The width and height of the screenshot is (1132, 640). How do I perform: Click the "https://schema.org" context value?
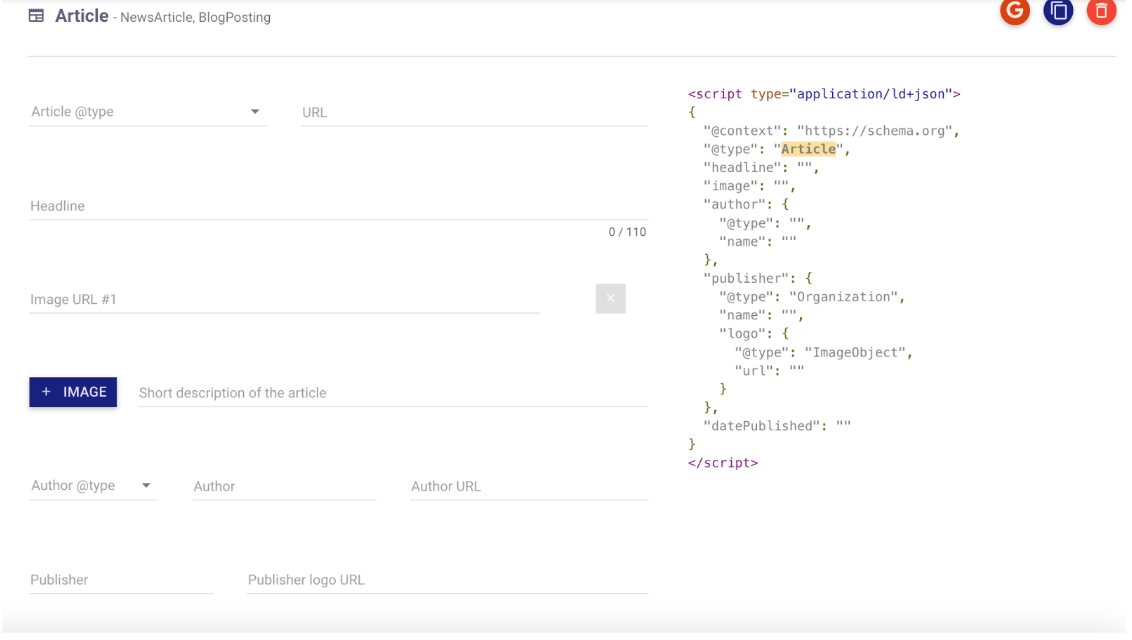[874, 131]
